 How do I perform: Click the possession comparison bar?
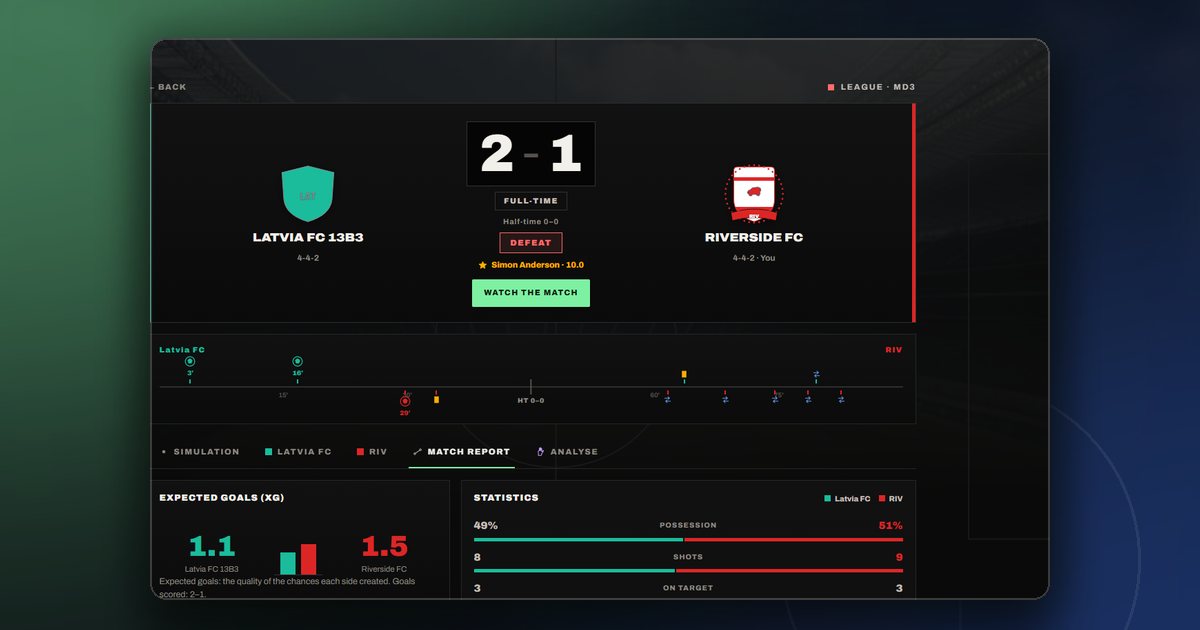(x=688, y=539)
